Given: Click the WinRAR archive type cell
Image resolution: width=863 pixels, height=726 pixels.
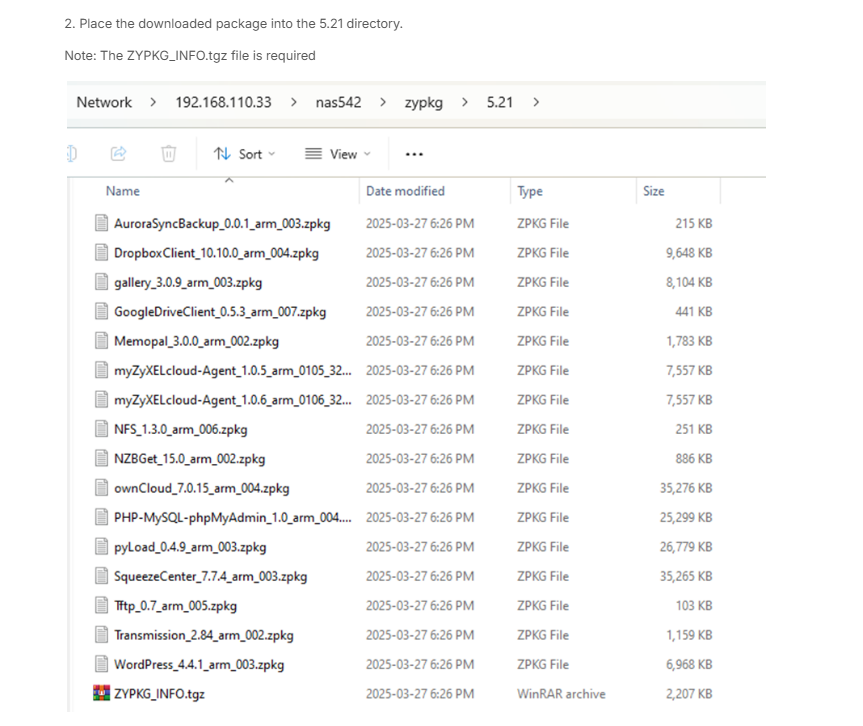Looking at the screenshot, I should click(561, 694).
